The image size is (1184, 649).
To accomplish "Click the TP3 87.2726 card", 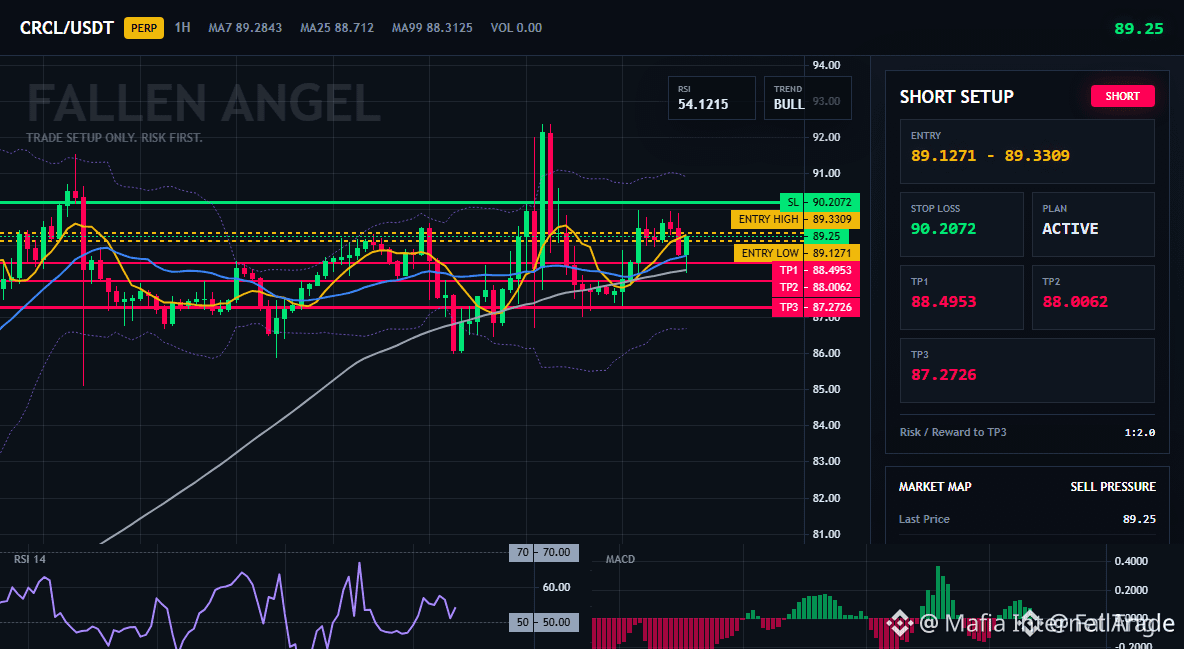I will (x=1027, y=370).
